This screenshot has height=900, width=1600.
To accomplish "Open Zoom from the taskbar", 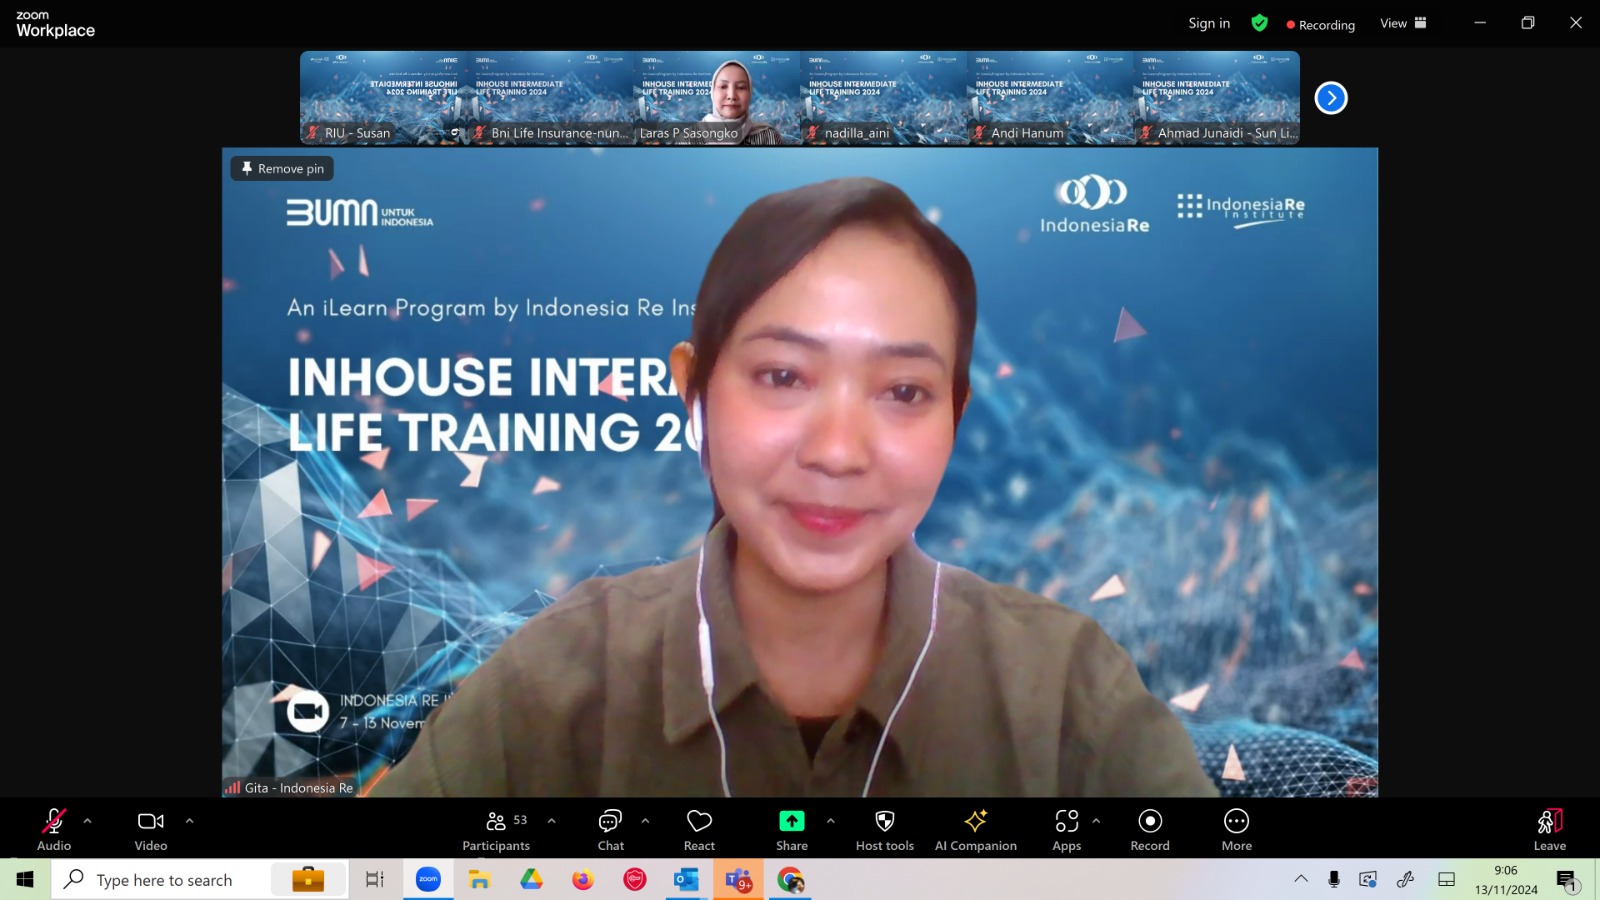I will pos(428,880).
